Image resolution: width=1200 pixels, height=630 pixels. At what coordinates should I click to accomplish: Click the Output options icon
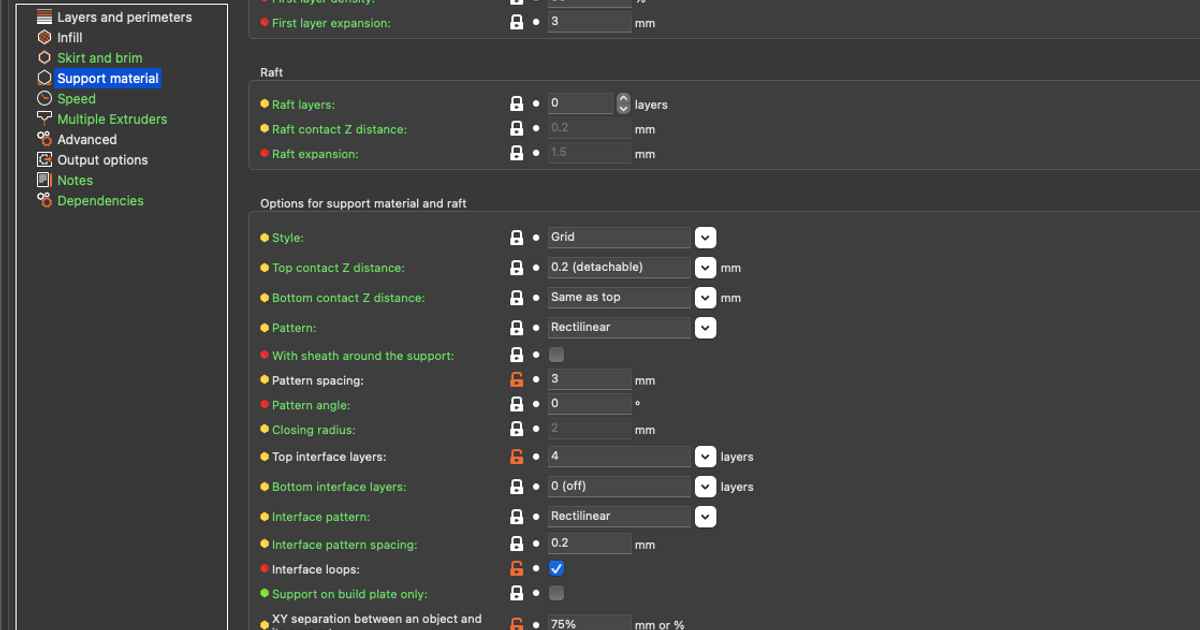[44, 160]
